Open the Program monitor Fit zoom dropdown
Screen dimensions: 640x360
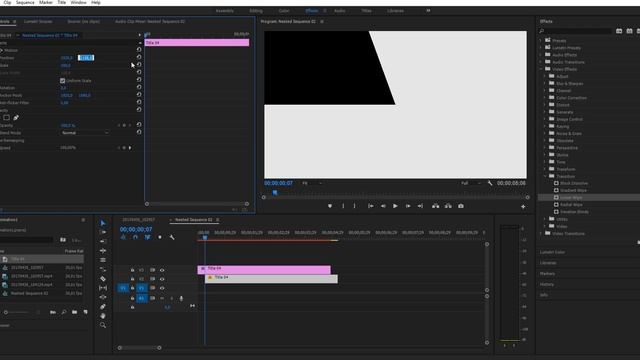[312, 183]
